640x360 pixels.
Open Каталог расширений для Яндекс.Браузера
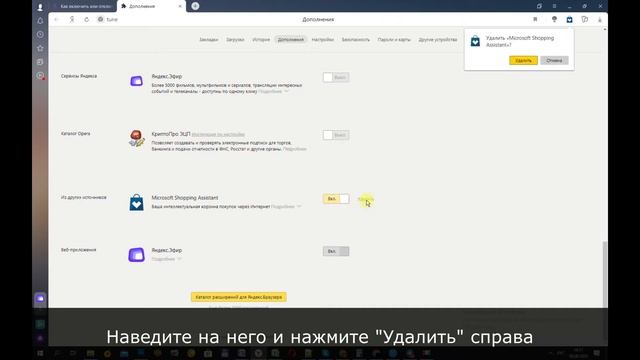pos(239,297)
